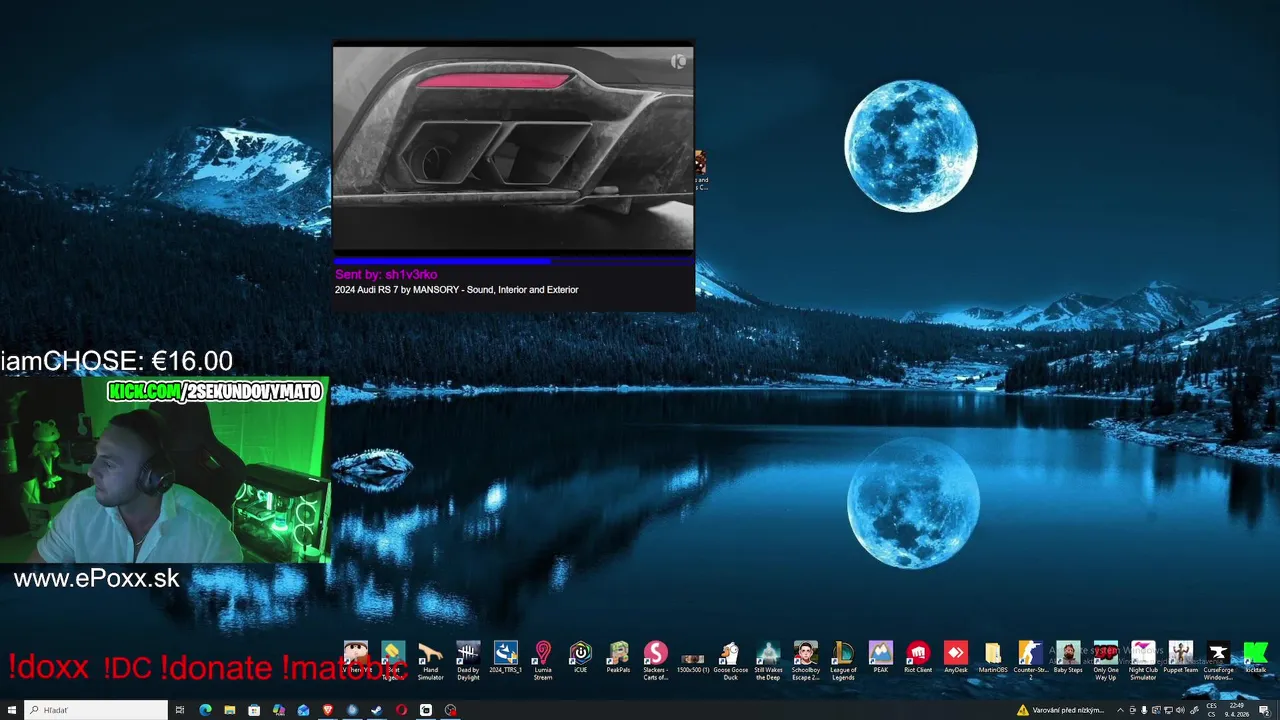
Task: Open File Explorer from the taskbar
Action: coord(230,710)
